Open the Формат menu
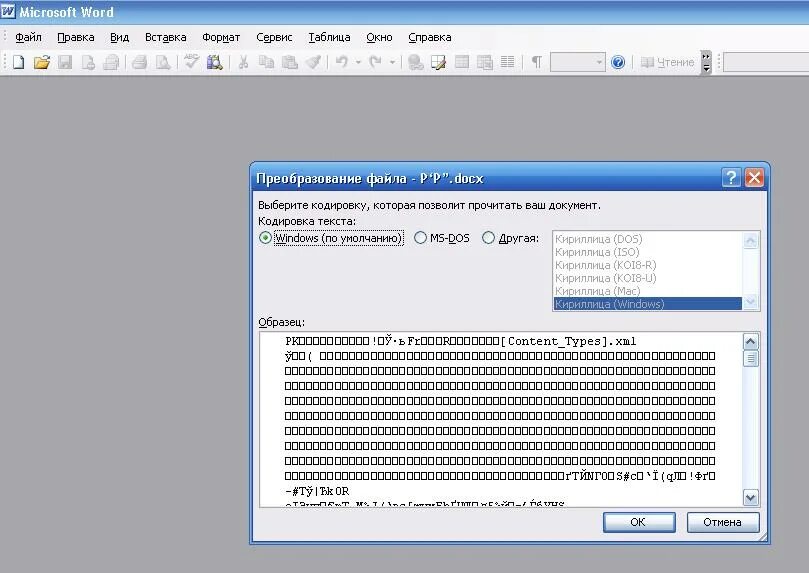 pyautogui.click(x=221, y=37)
